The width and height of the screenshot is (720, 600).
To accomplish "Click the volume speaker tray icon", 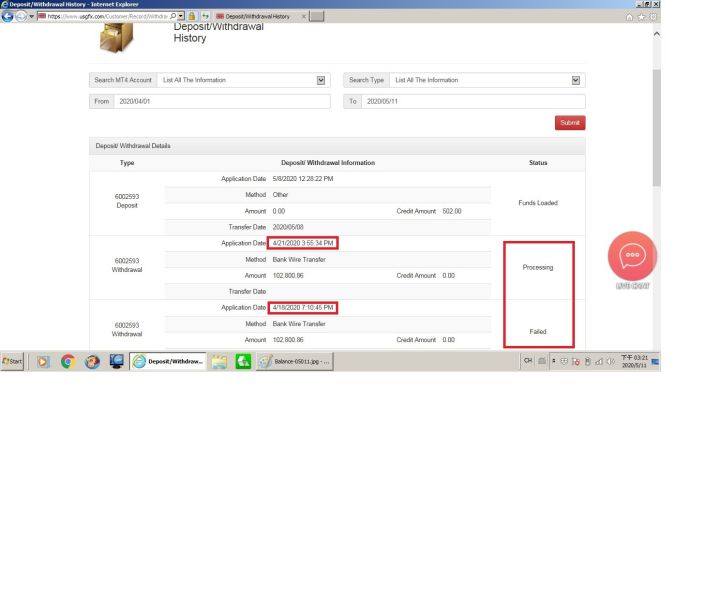I will [611, 362].
